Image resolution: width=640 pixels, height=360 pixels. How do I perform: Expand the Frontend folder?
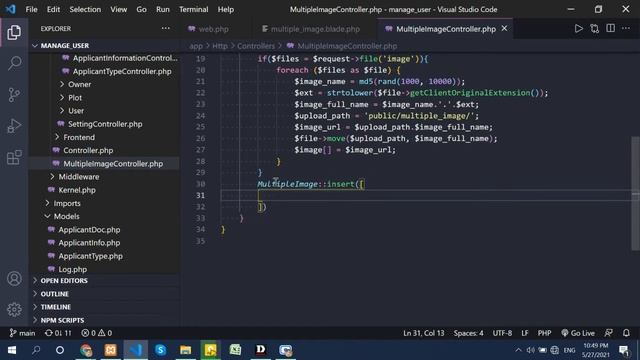point(79,137)
